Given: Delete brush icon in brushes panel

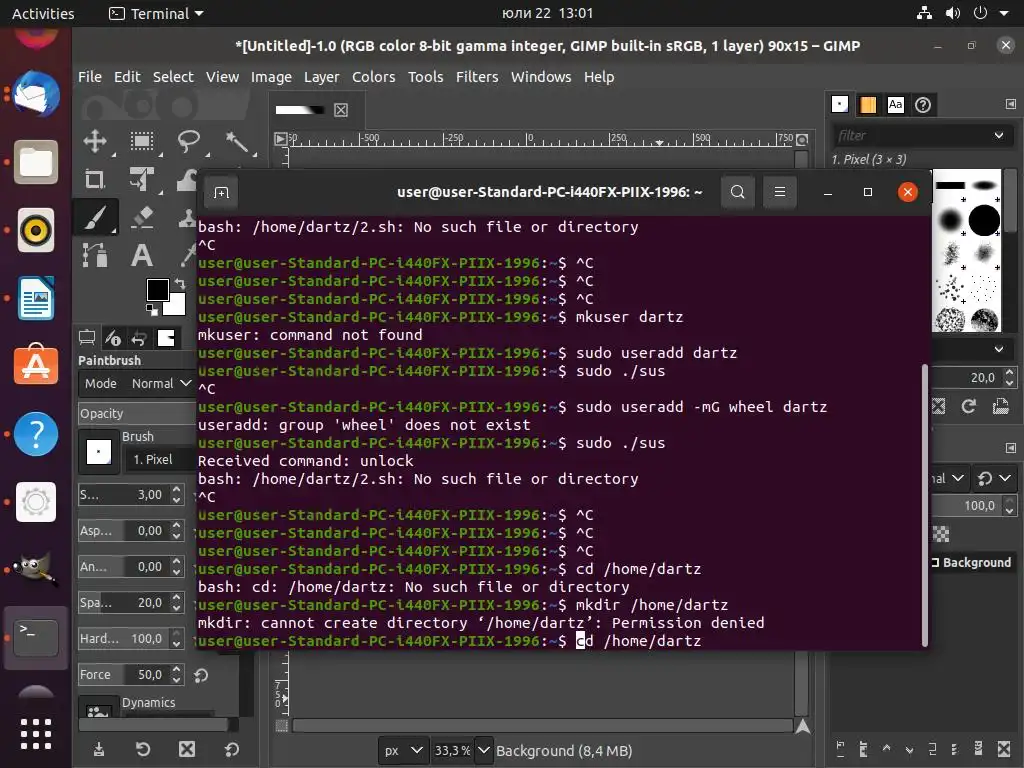Looking at the screenshot, I should point(938,406).
